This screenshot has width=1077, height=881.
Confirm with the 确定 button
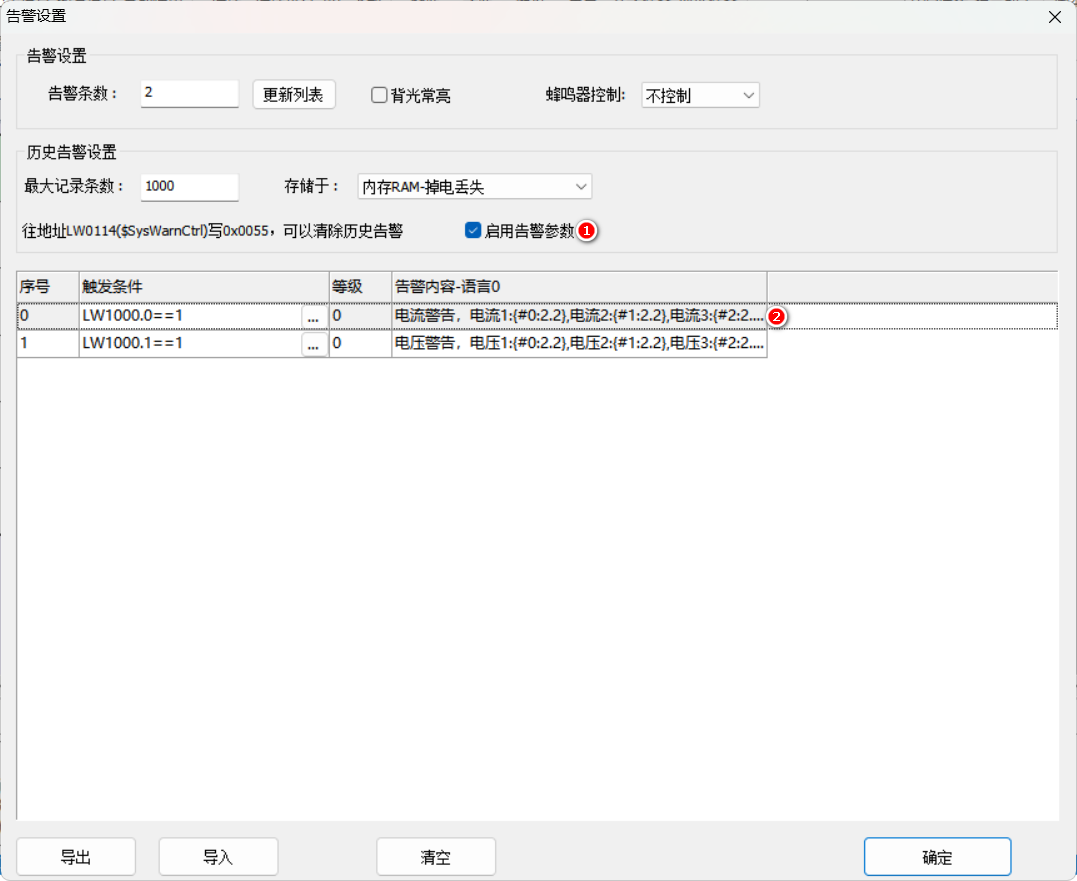click(937, 857)
